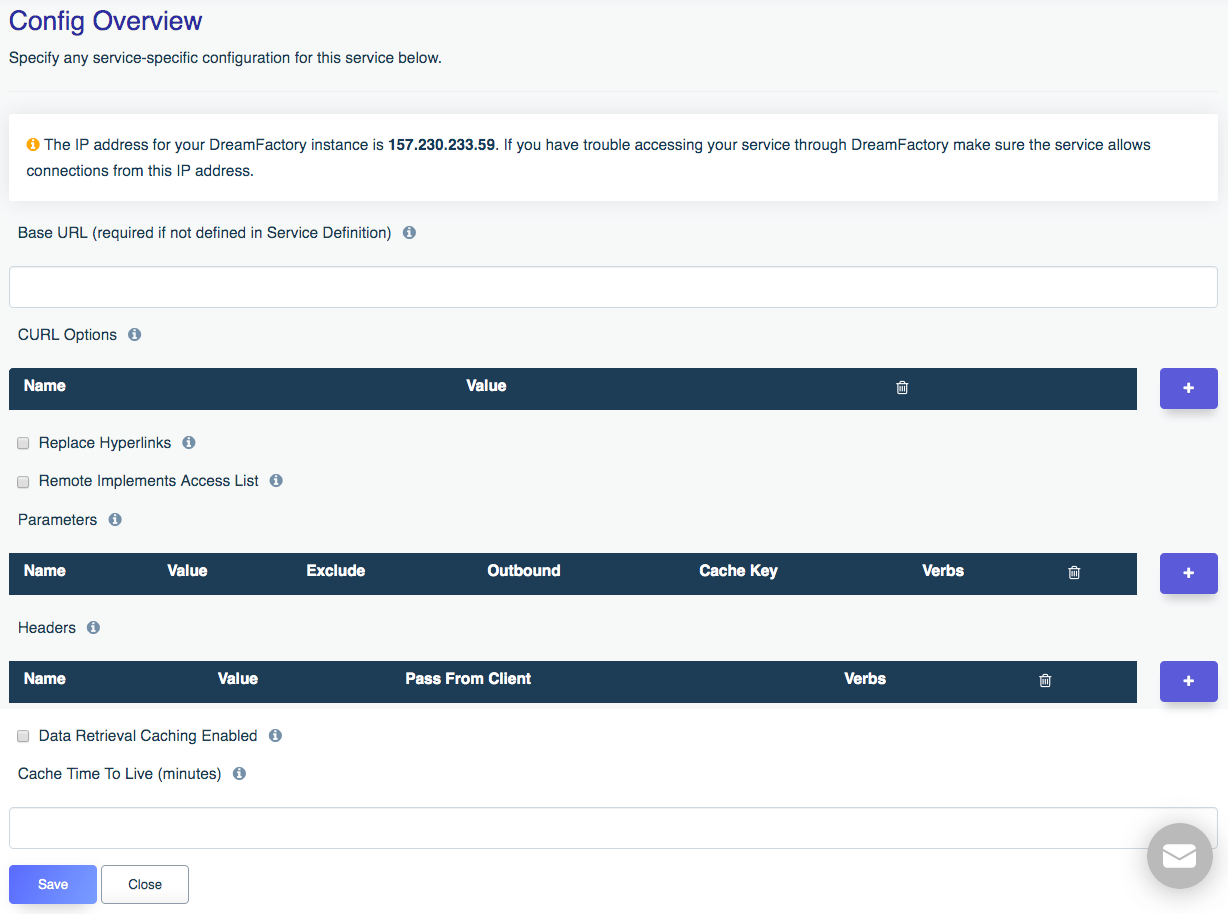The image size is (1228, 914).
Task: Check the Remote Implements Access List box
Action: 23,482
